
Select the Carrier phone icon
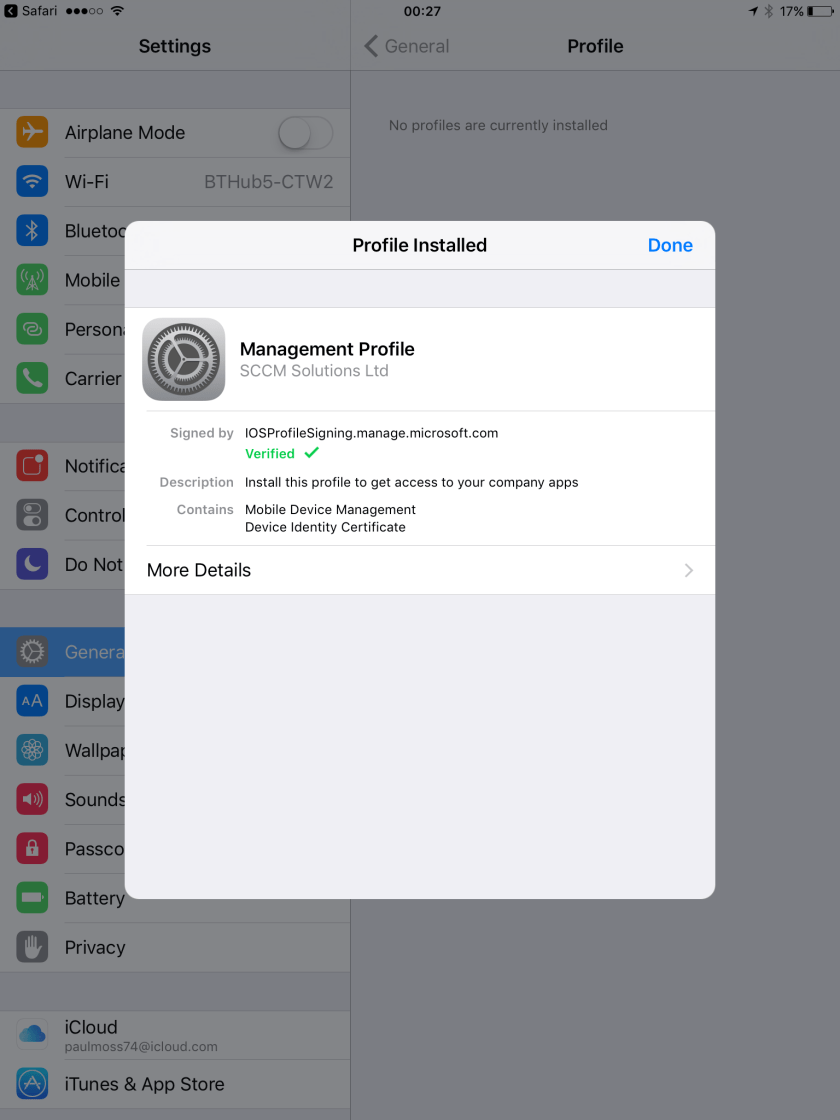coord(32,378)
